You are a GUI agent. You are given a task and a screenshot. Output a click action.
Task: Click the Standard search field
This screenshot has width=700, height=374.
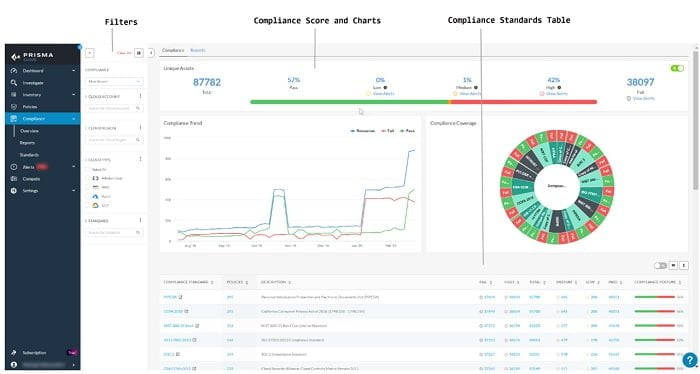point(114,232)
